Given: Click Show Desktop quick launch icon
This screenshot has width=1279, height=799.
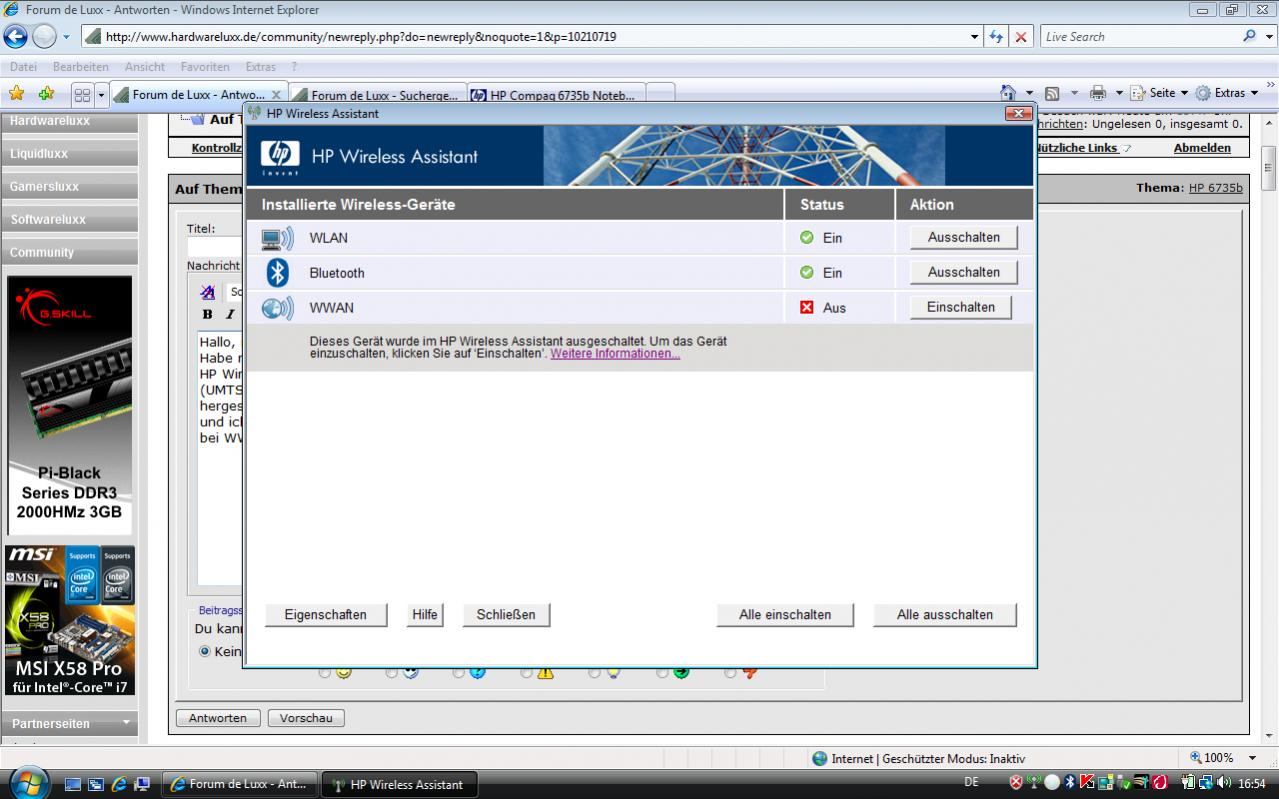Looking at the screenshot, I should tap(73, 784).
